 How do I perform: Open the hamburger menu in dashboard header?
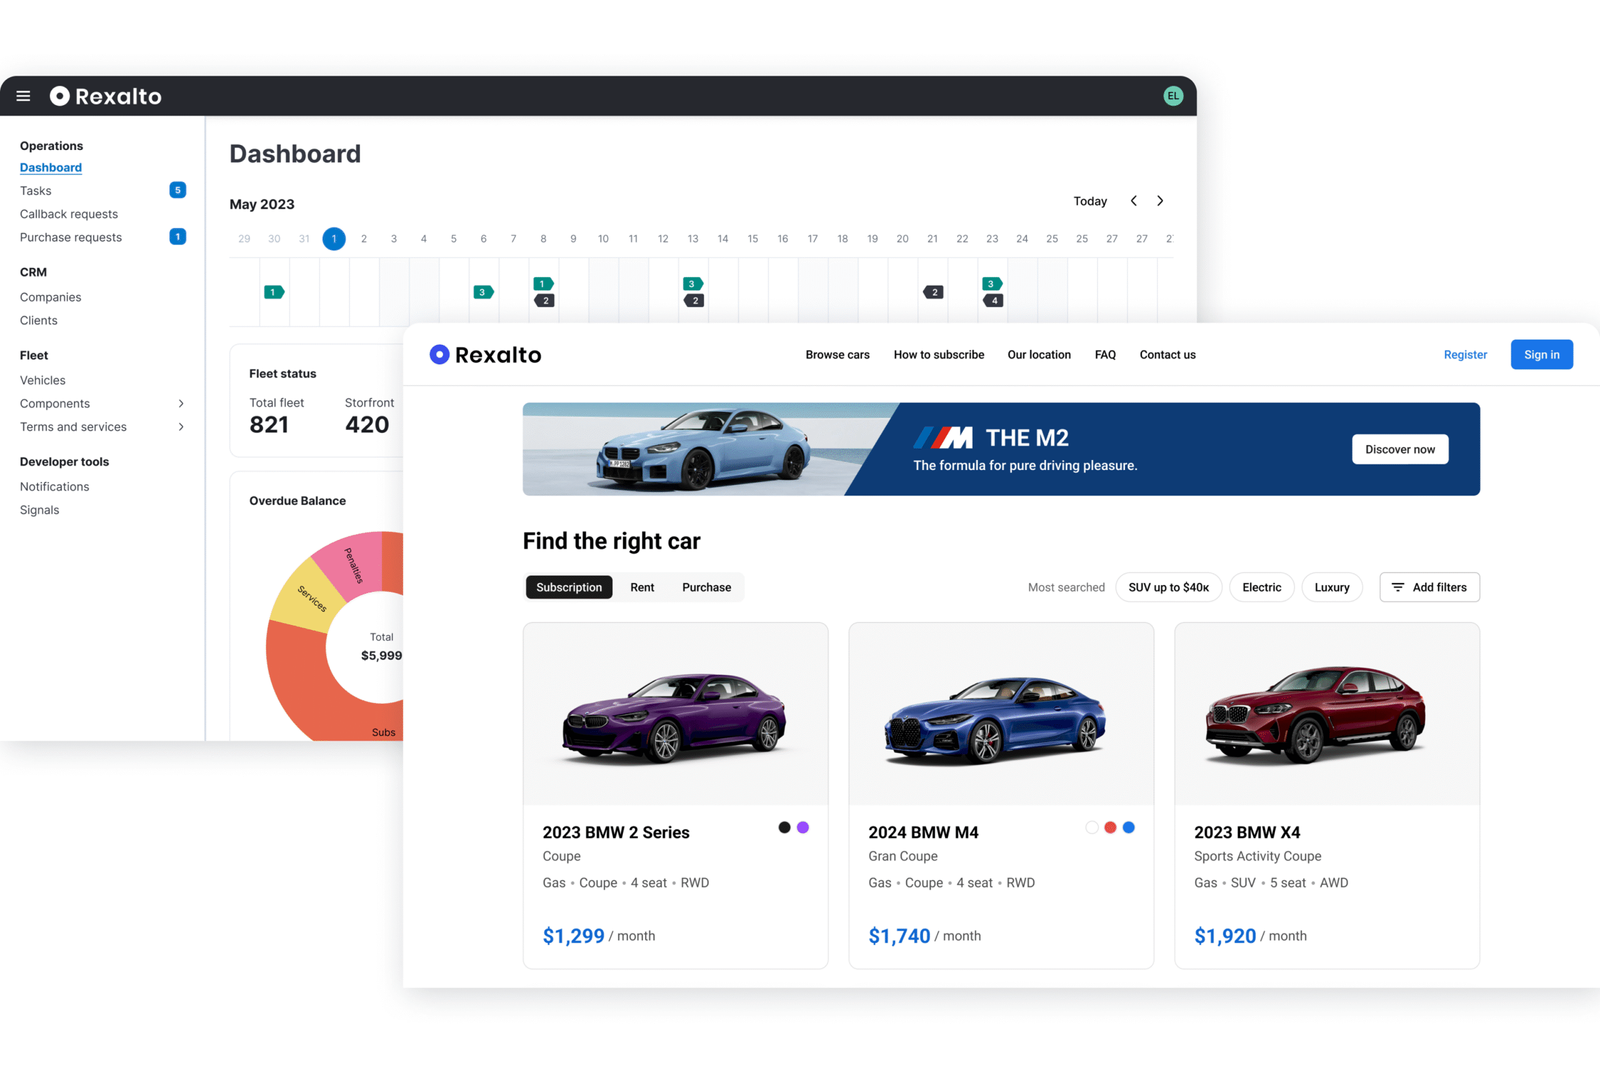[x=23, y=96]
